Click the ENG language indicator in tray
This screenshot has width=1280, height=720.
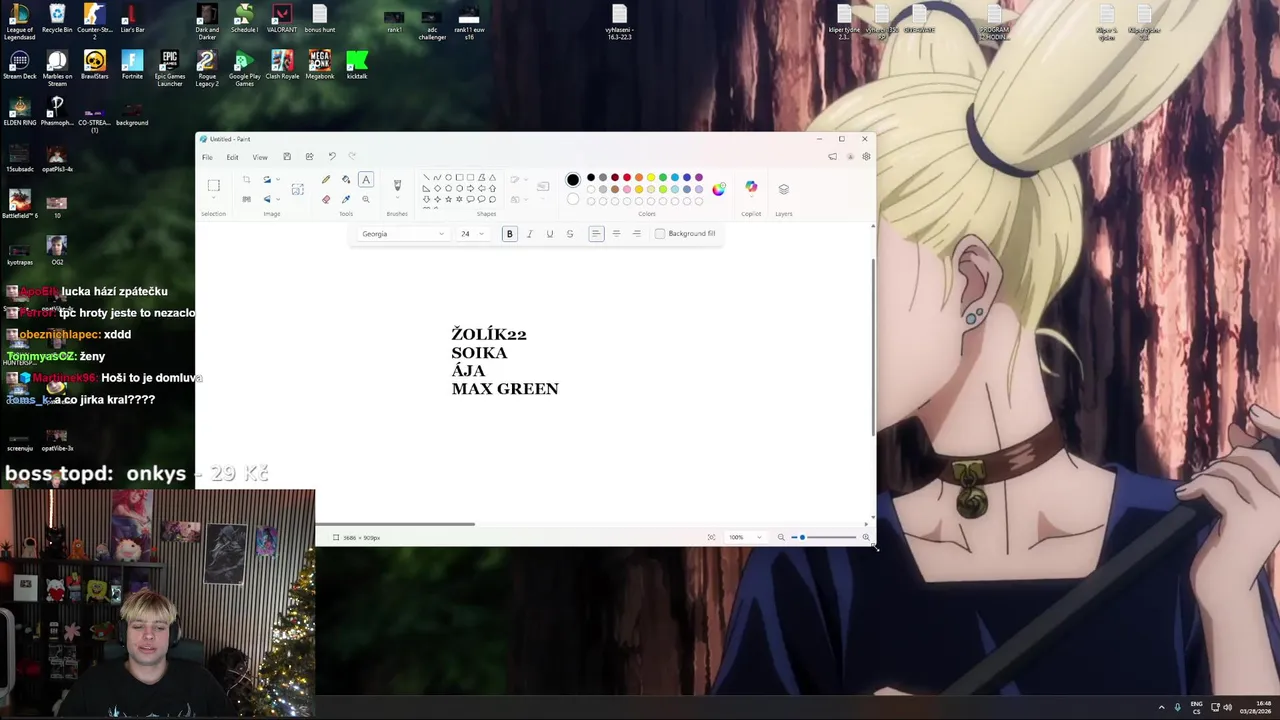pyautogui.click(x=1196, y=707)
